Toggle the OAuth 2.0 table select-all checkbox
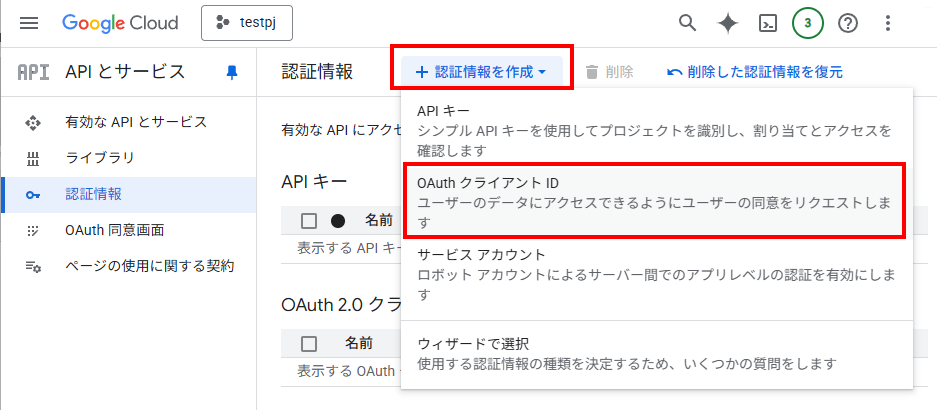The width and height of the screenshot is (937, 410). (x=309, y=343)
